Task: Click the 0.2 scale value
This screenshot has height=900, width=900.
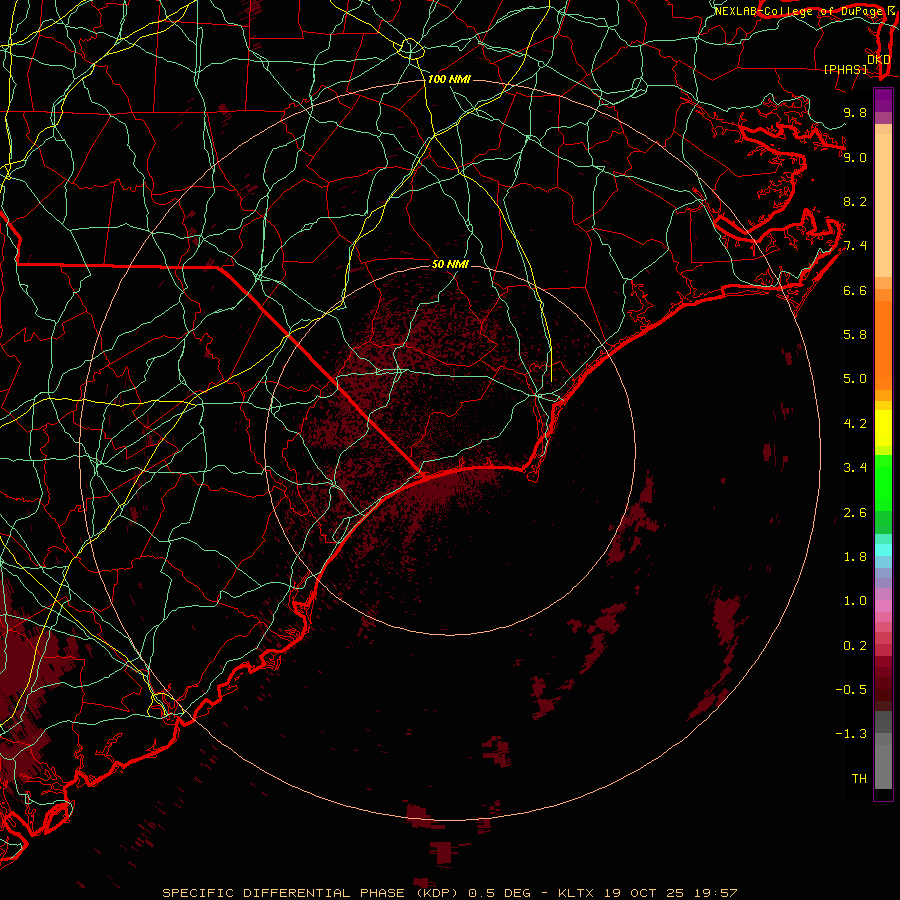Action: coord(855,646)
